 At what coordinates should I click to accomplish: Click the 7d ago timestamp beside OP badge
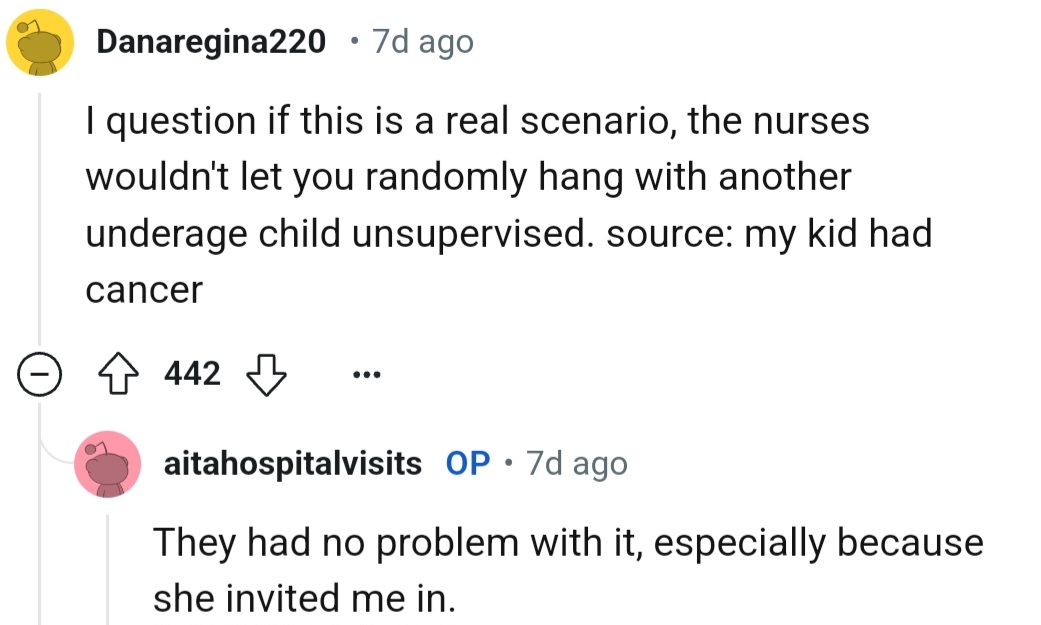pyautogui.click(x=577, y=464)
